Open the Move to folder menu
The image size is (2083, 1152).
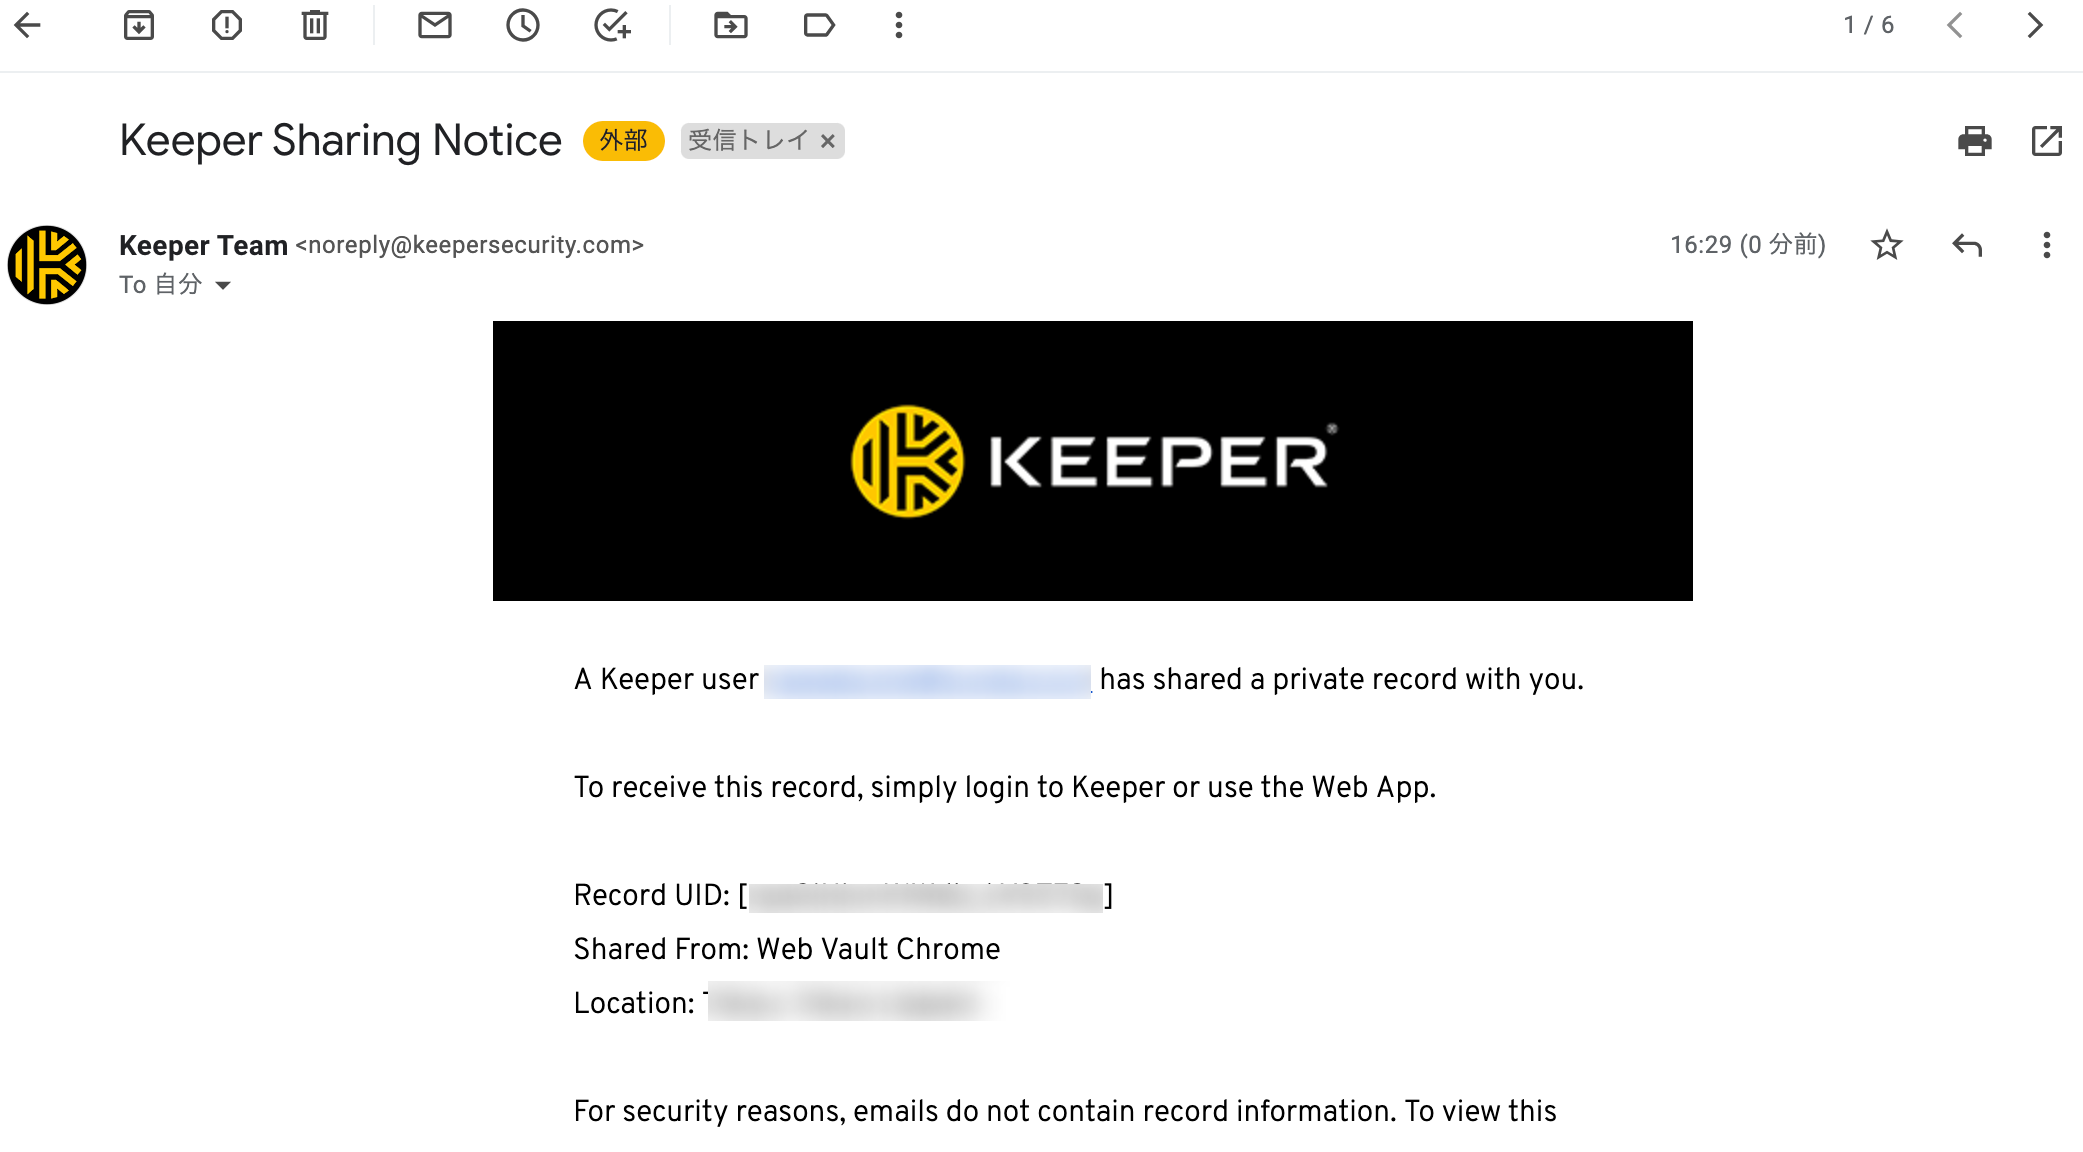[x=731, y=25]
